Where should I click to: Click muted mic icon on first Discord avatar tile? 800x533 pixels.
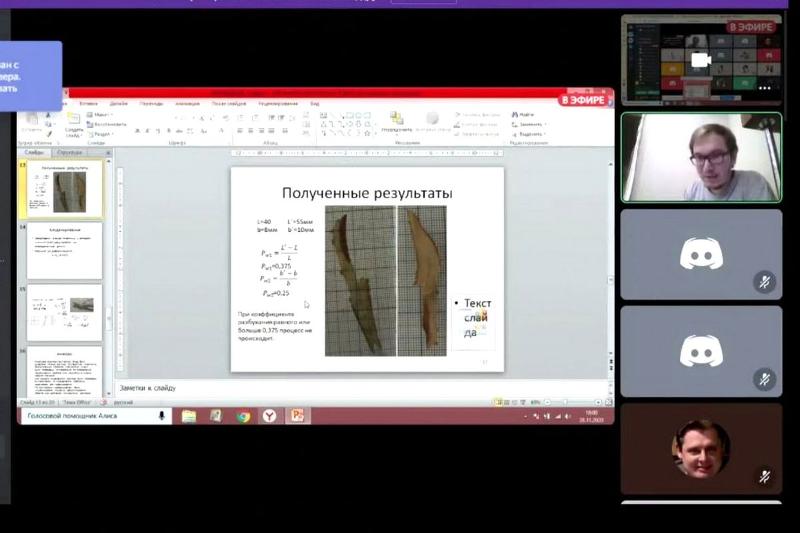point(764,282)
